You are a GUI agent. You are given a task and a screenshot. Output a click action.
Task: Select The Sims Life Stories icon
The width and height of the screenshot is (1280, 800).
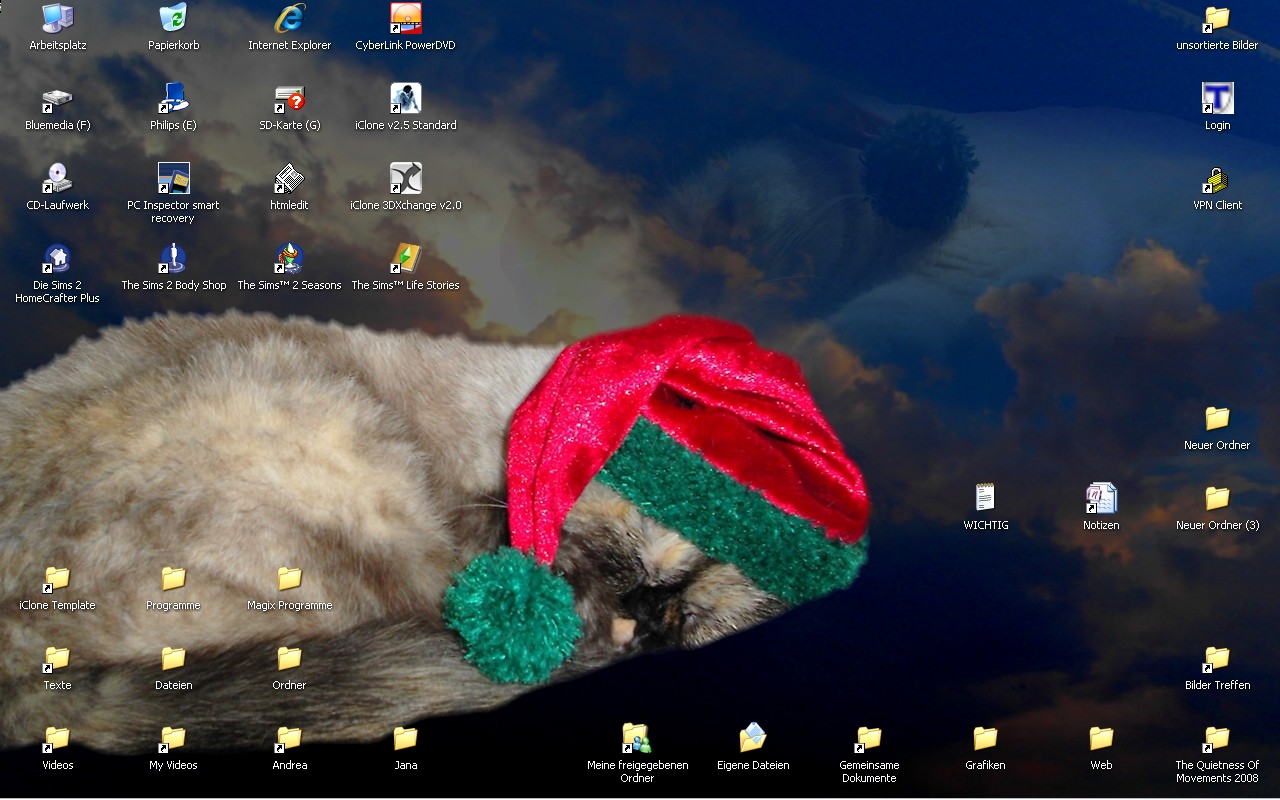[x=405, y=259]
